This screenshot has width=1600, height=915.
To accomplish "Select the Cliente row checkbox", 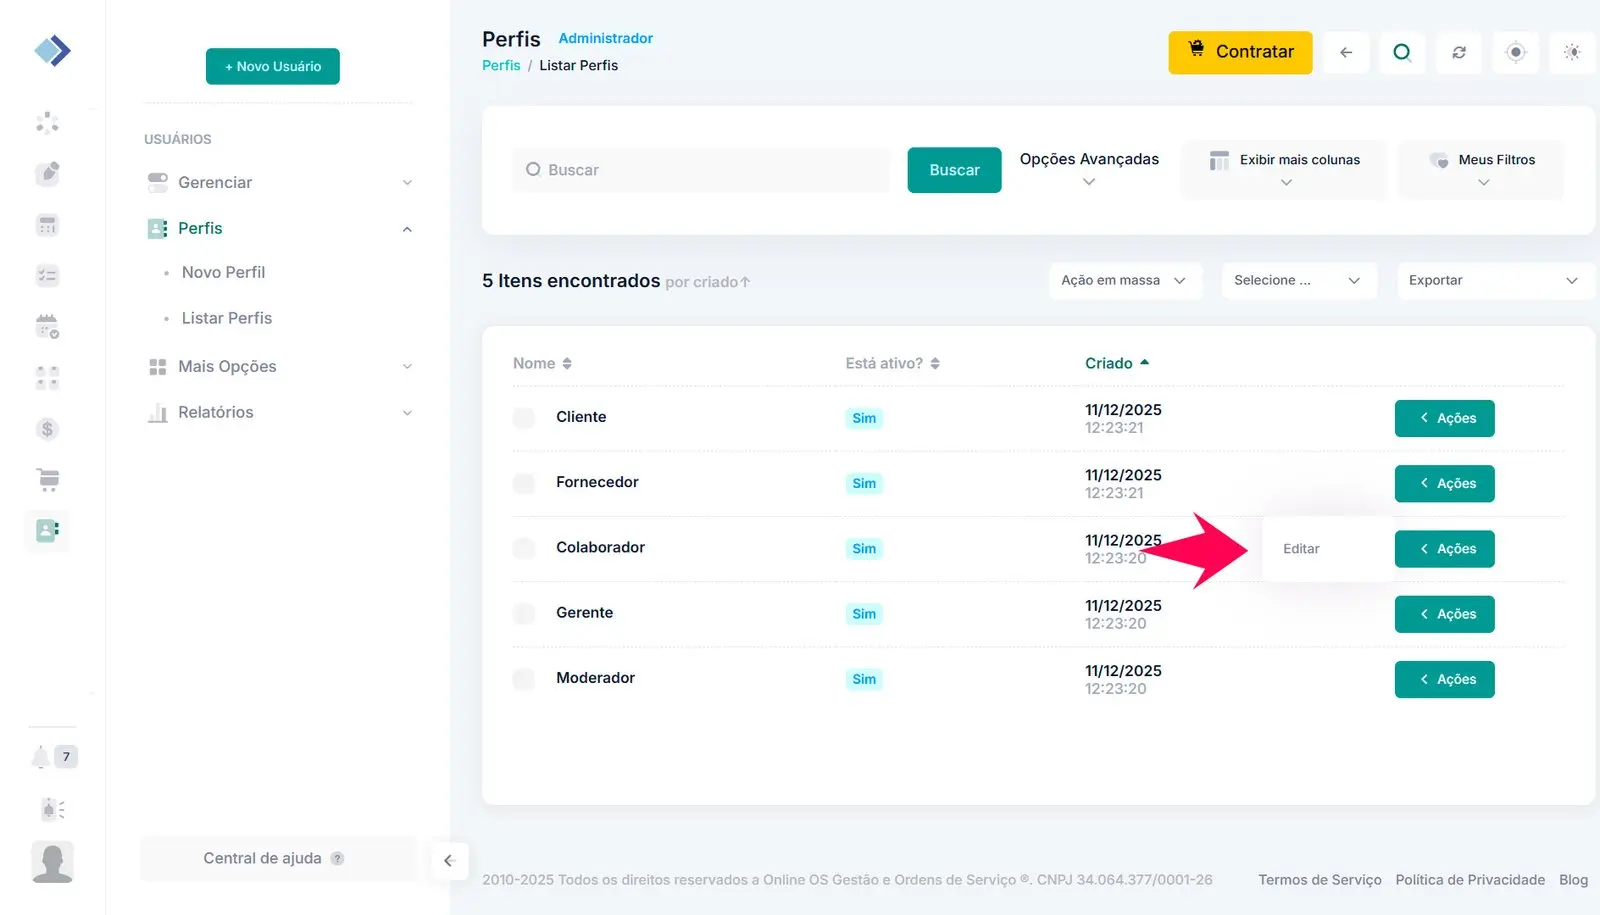I will (524, 418).
